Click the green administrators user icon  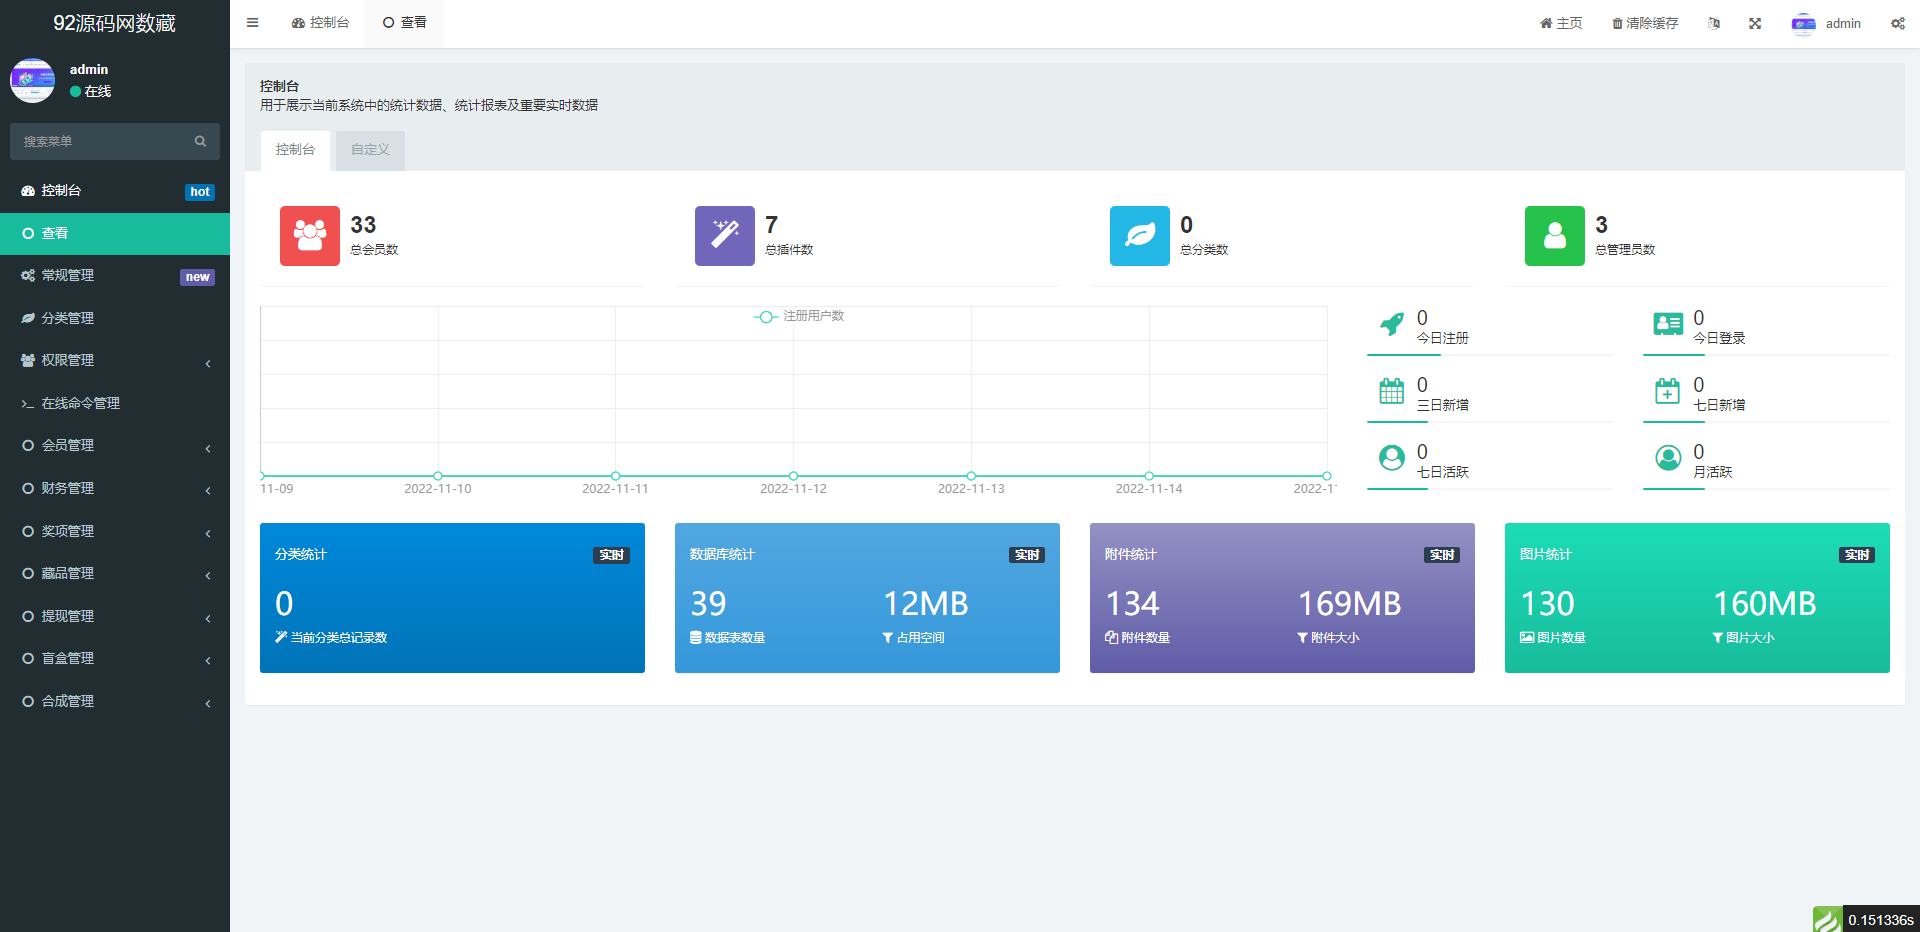1555,236
